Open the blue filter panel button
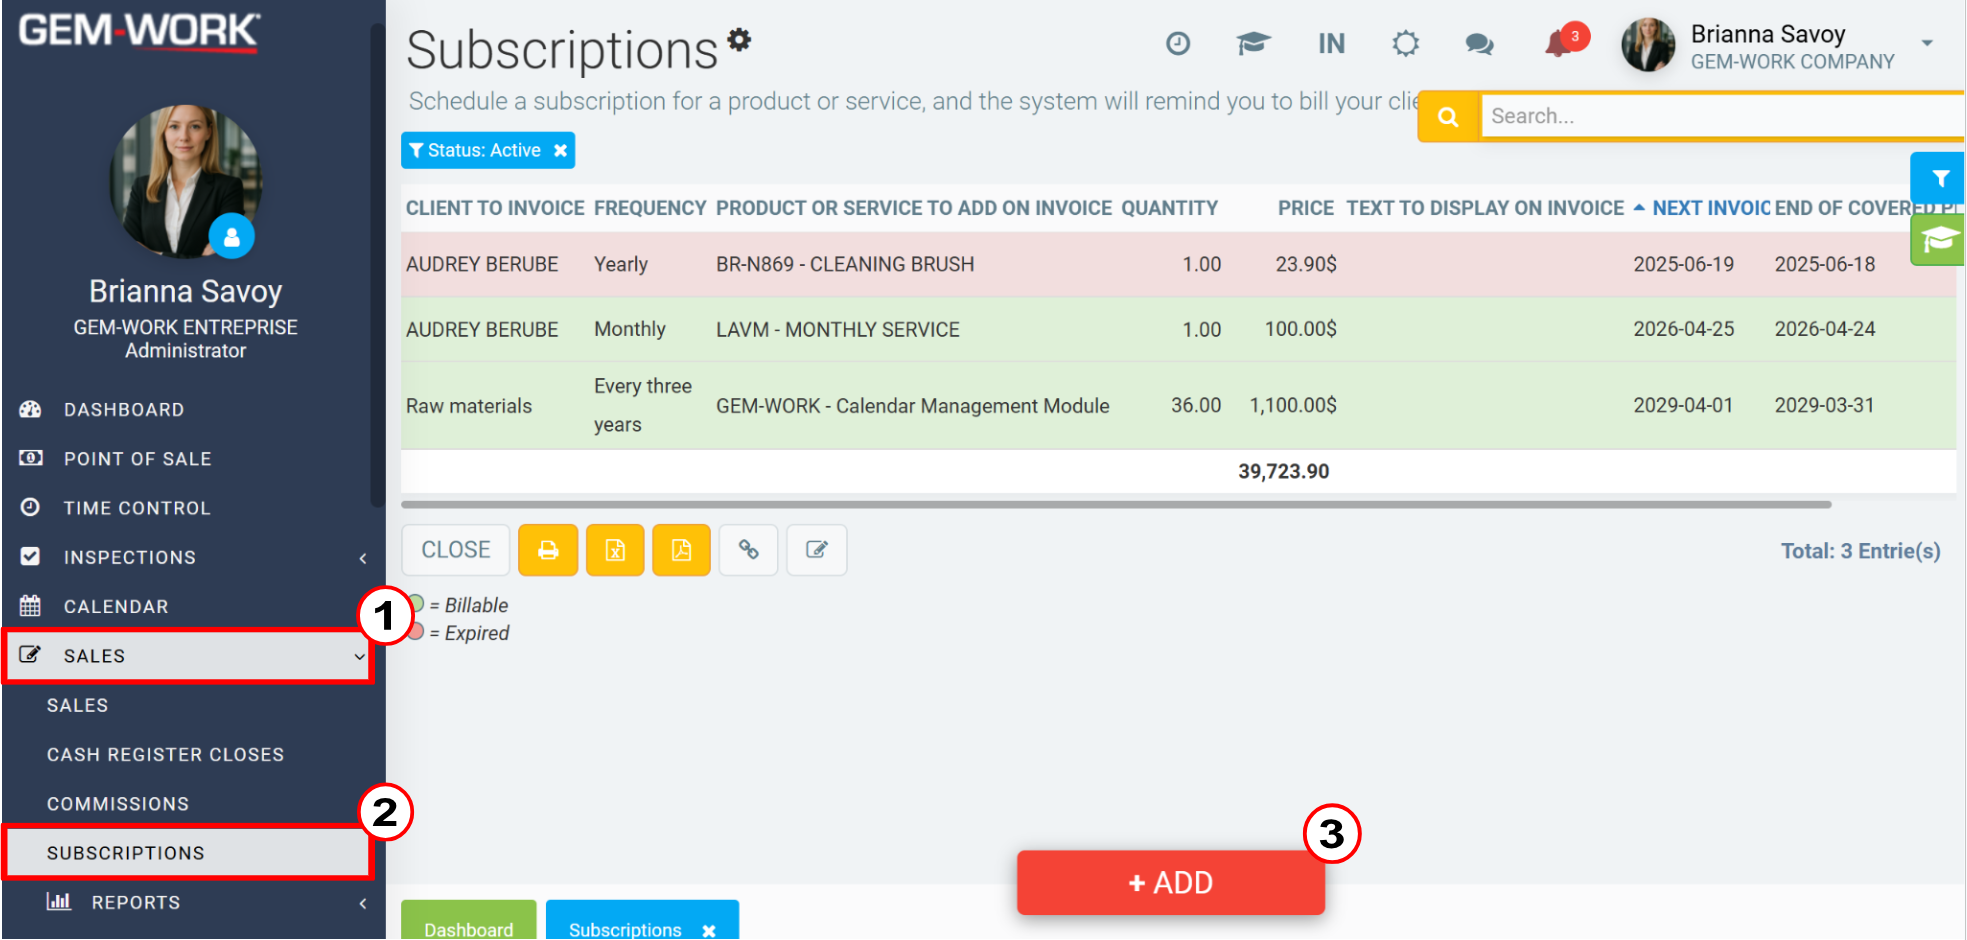The height and width of the screenshot is (940, 1967). [x=1939, y=179]
